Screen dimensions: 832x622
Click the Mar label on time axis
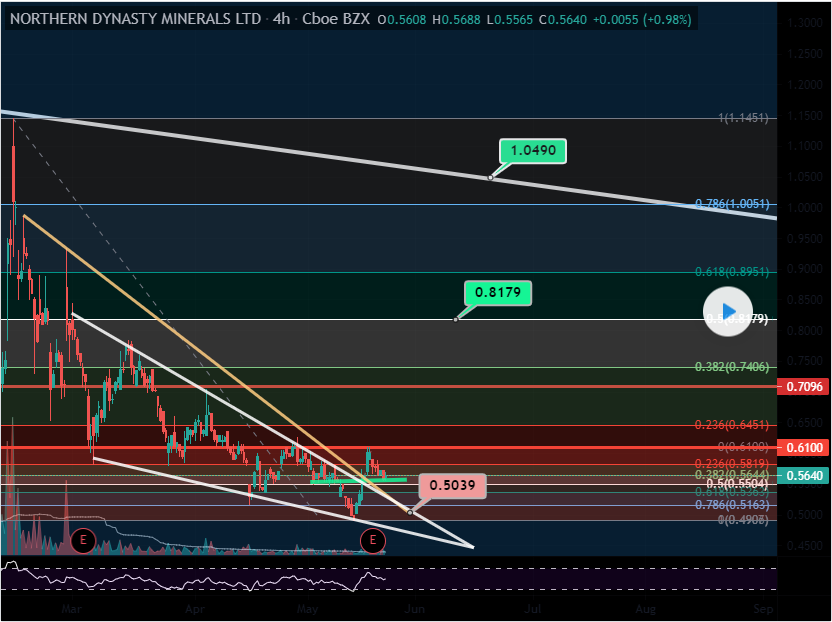(x=72, y=609)
